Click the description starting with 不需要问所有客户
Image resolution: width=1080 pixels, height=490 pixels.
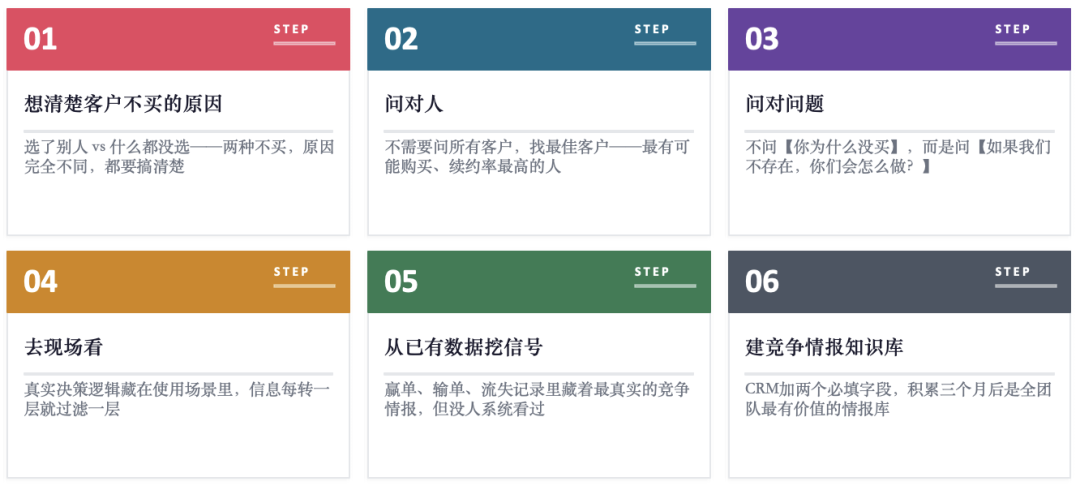(538, 156)
